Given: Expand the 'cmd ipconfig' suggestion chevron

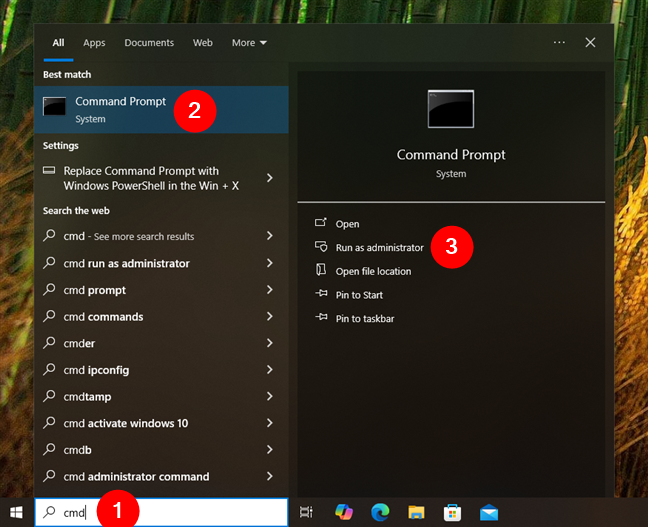Looking at the screenshot, I should [269, 370].
